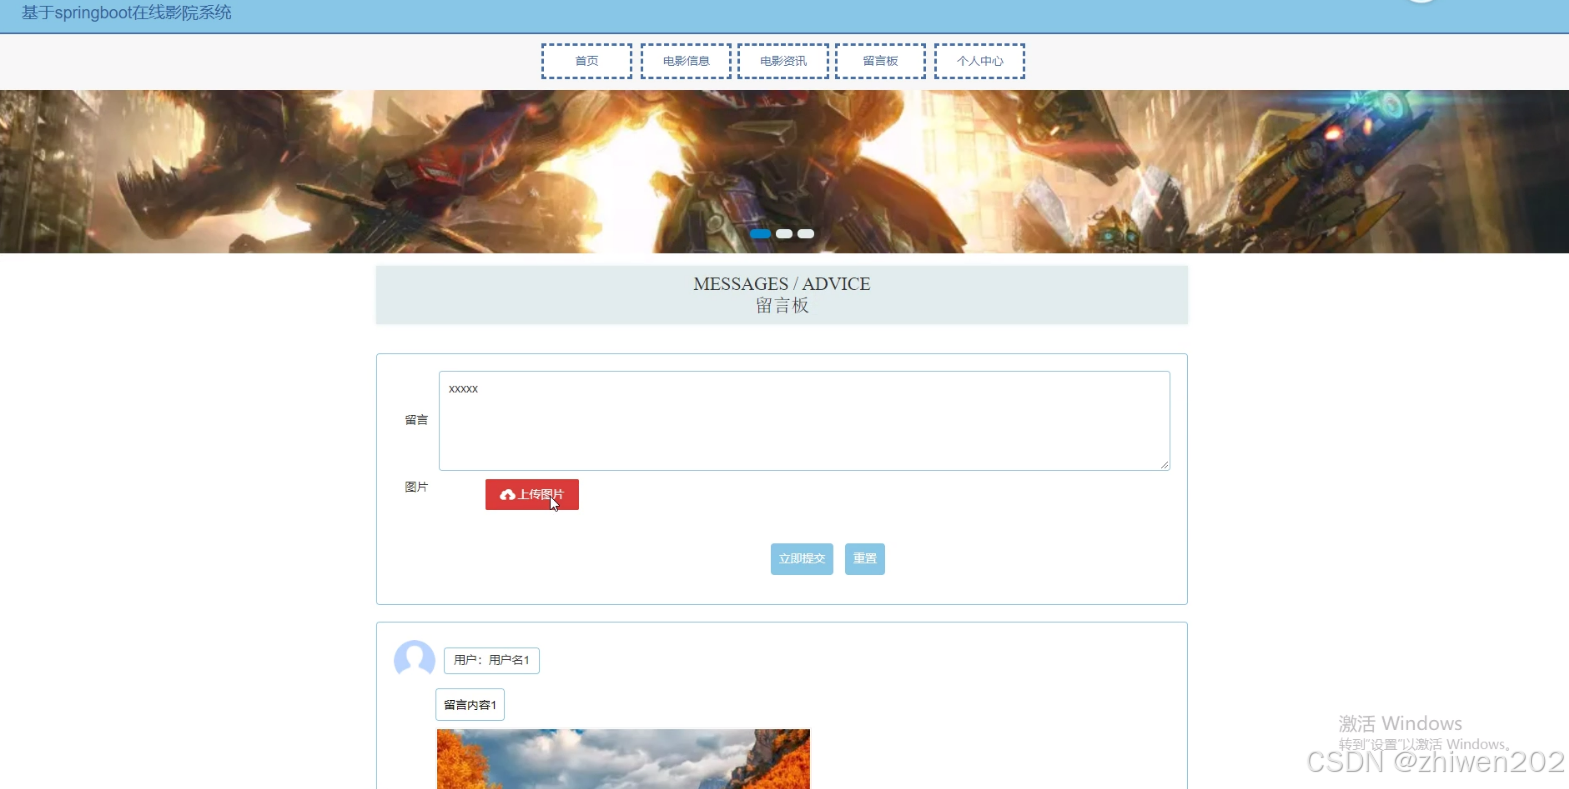Select the 留言内容1 message text
1569x789 pixels.
tap(470, 705)
